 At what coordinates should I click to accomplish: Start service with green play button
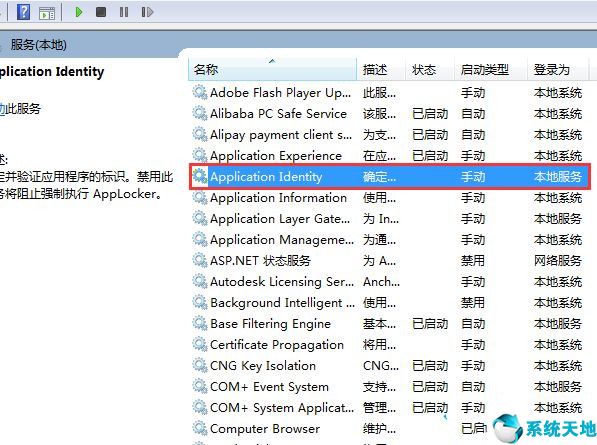point(79,12)
